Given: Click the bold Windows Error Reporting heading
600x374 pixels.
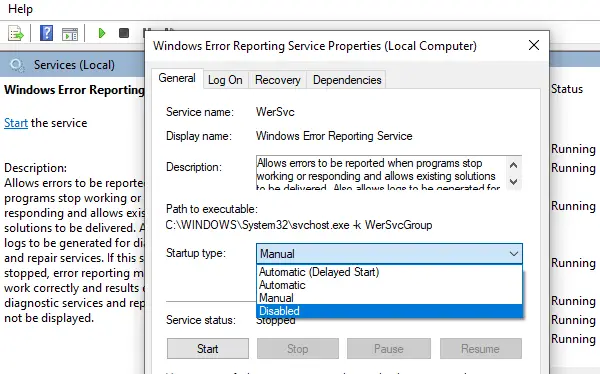Looking at the screenshot, I should click(x=74, y=90).
